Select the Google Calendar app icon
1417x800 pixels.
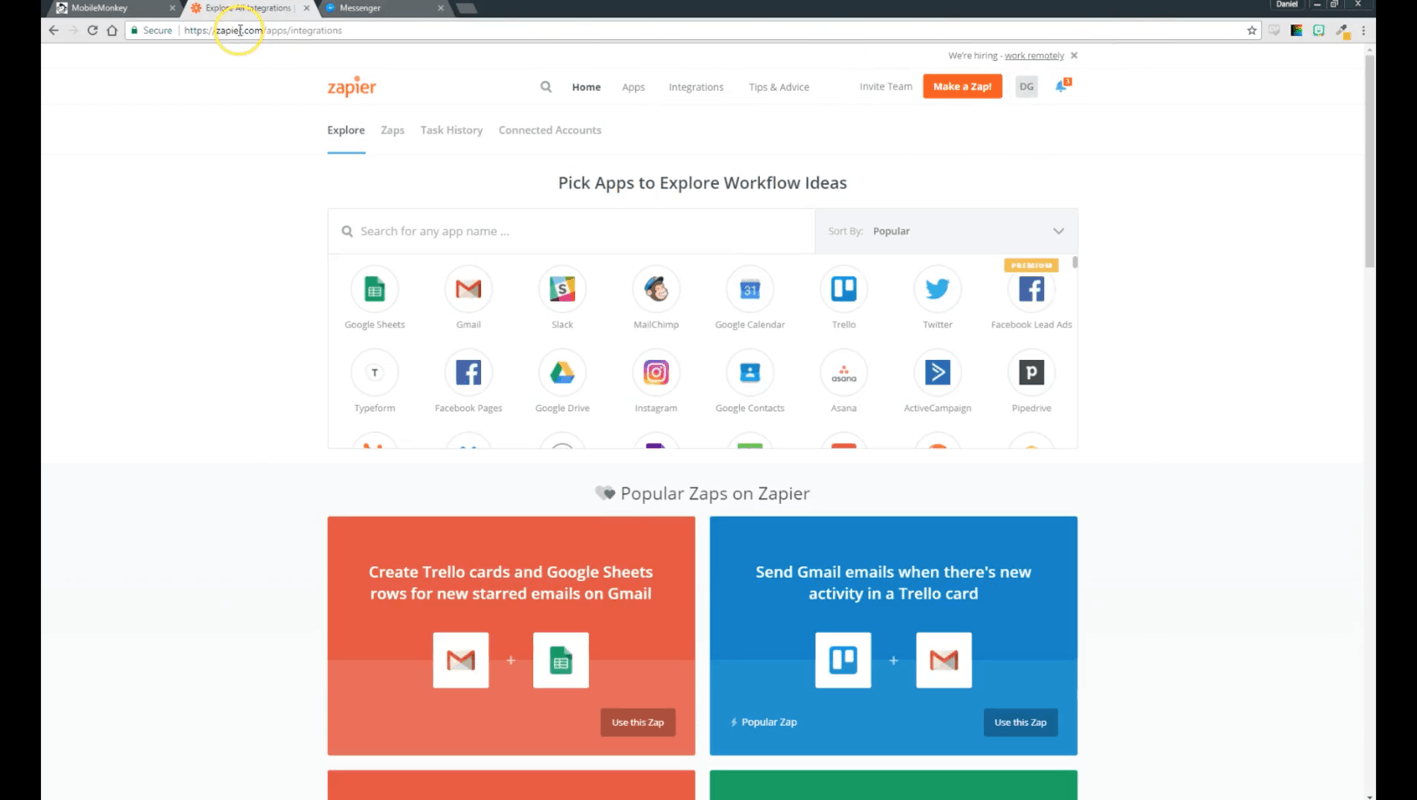[x=750, y=289]
